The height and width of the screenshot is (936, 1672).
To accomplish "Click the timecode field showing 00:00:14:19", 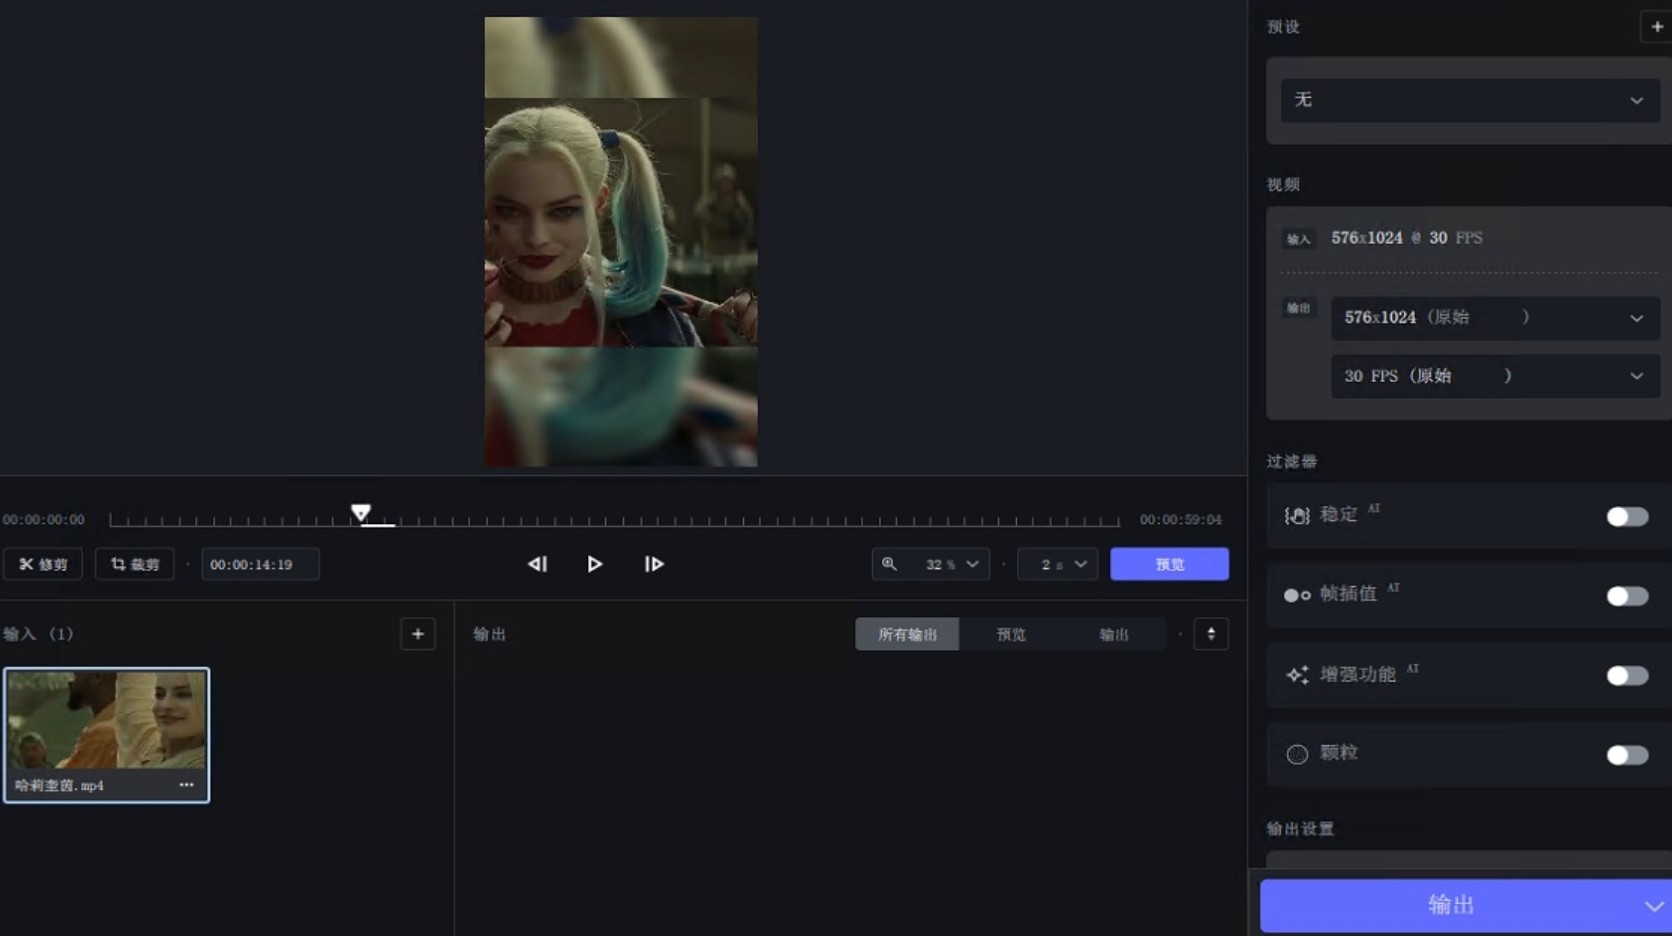I will pos(260,564).
